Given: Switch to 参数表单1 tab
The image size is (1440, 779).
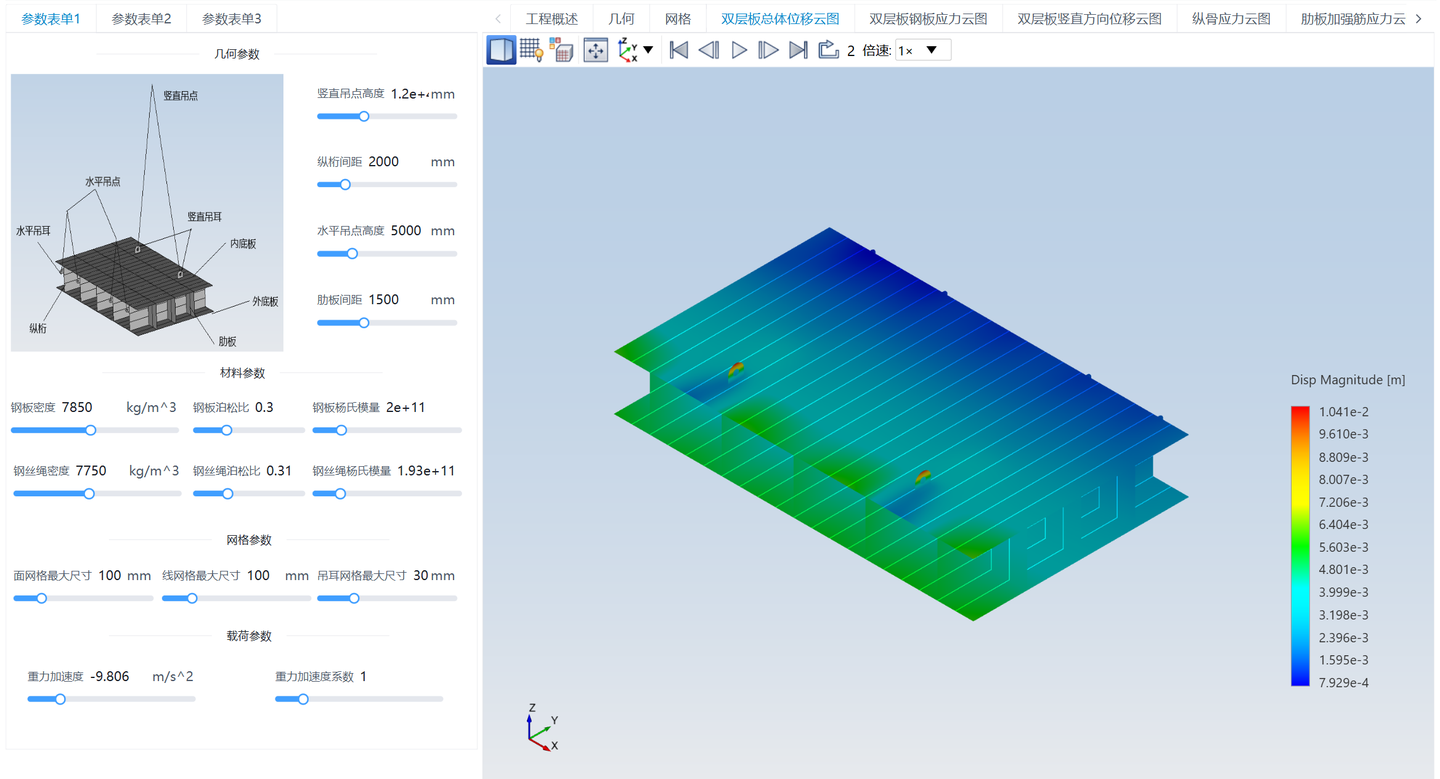Looking at the screenshot, I should pos(51,18).
